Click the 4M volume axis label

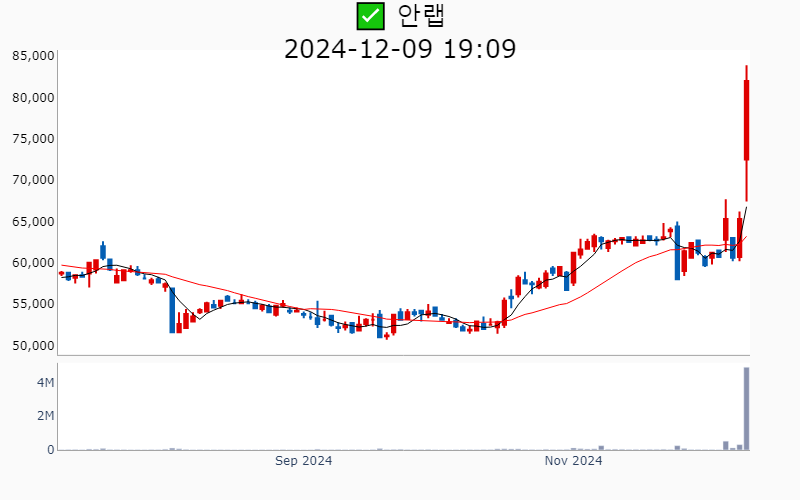tap(45, 383)
